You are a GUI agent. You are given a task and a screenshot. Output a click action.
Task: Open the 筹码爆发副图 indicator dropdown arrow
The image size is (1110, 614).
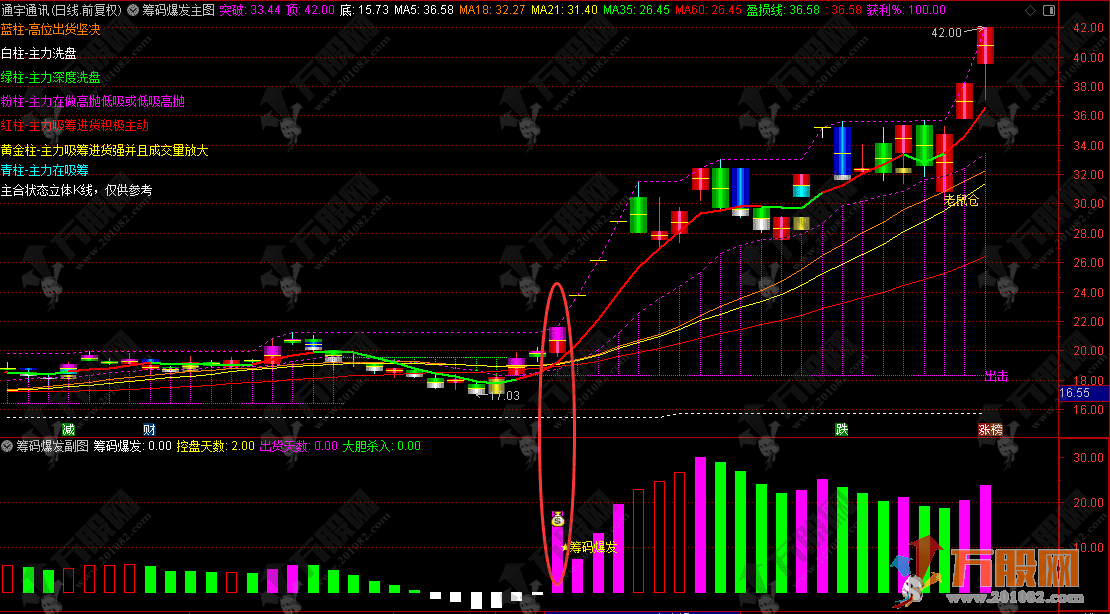click(x=8, y=446)
